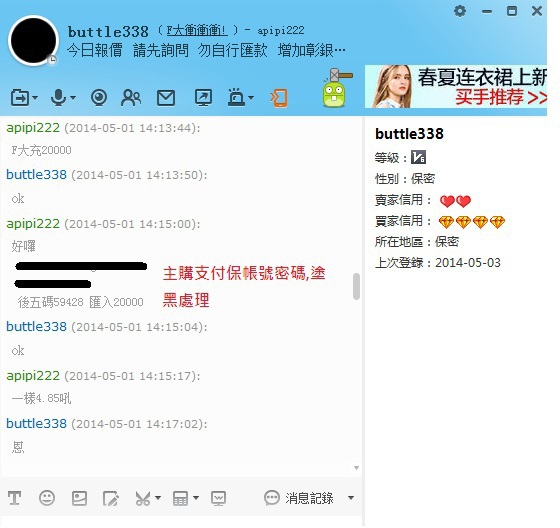
Task: Expand the send file dropdown arrow
Action: pos(35,97)
